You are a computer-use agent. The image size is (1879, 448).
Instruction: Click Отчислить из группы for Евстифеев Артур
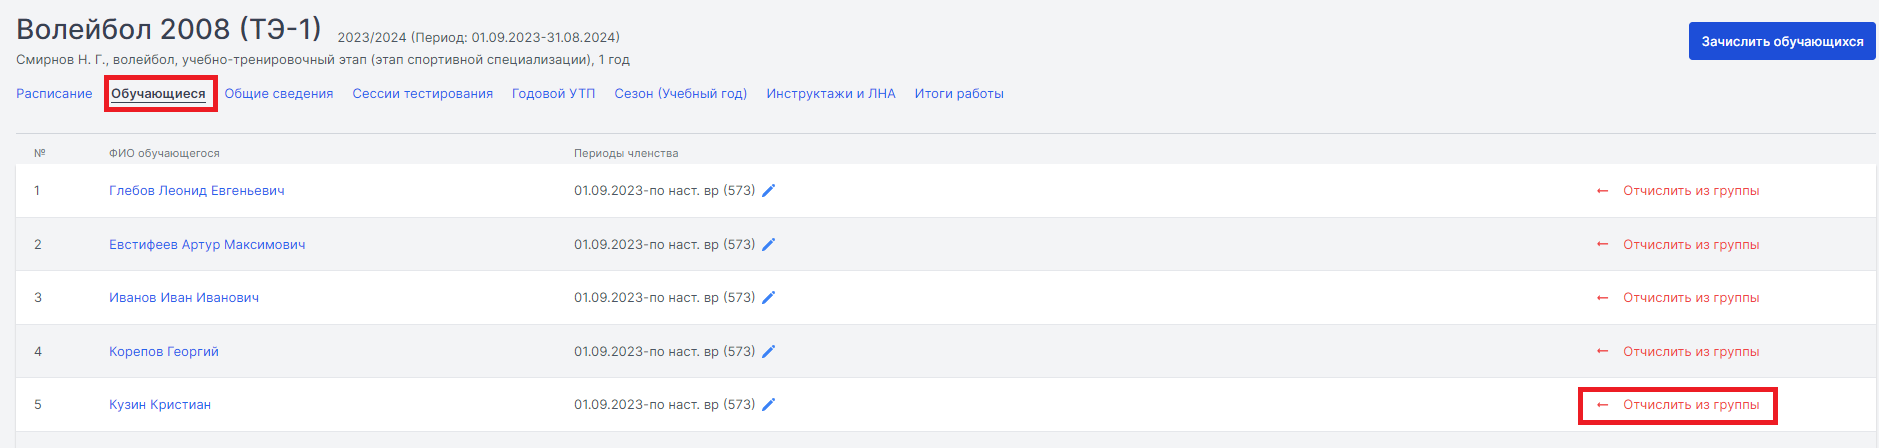pyautogui.click(x=1691, y=245)
